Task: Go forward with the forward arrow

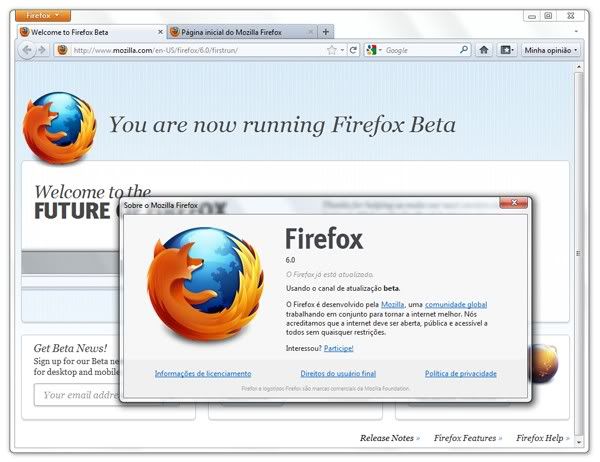Action: (42, 50)
